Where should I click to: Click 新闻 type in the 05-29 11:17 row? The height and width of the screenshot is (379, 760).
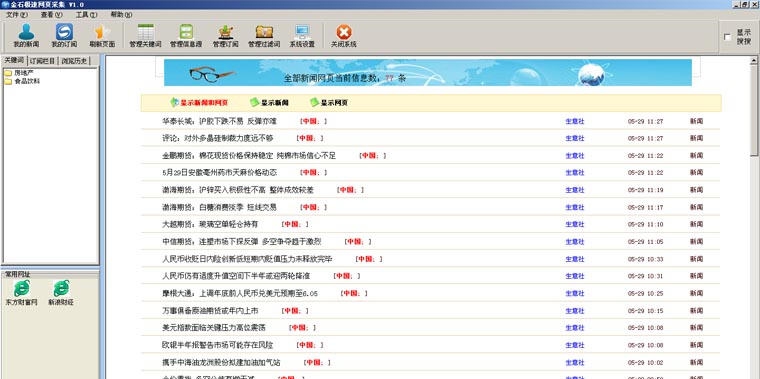(697, 207)
